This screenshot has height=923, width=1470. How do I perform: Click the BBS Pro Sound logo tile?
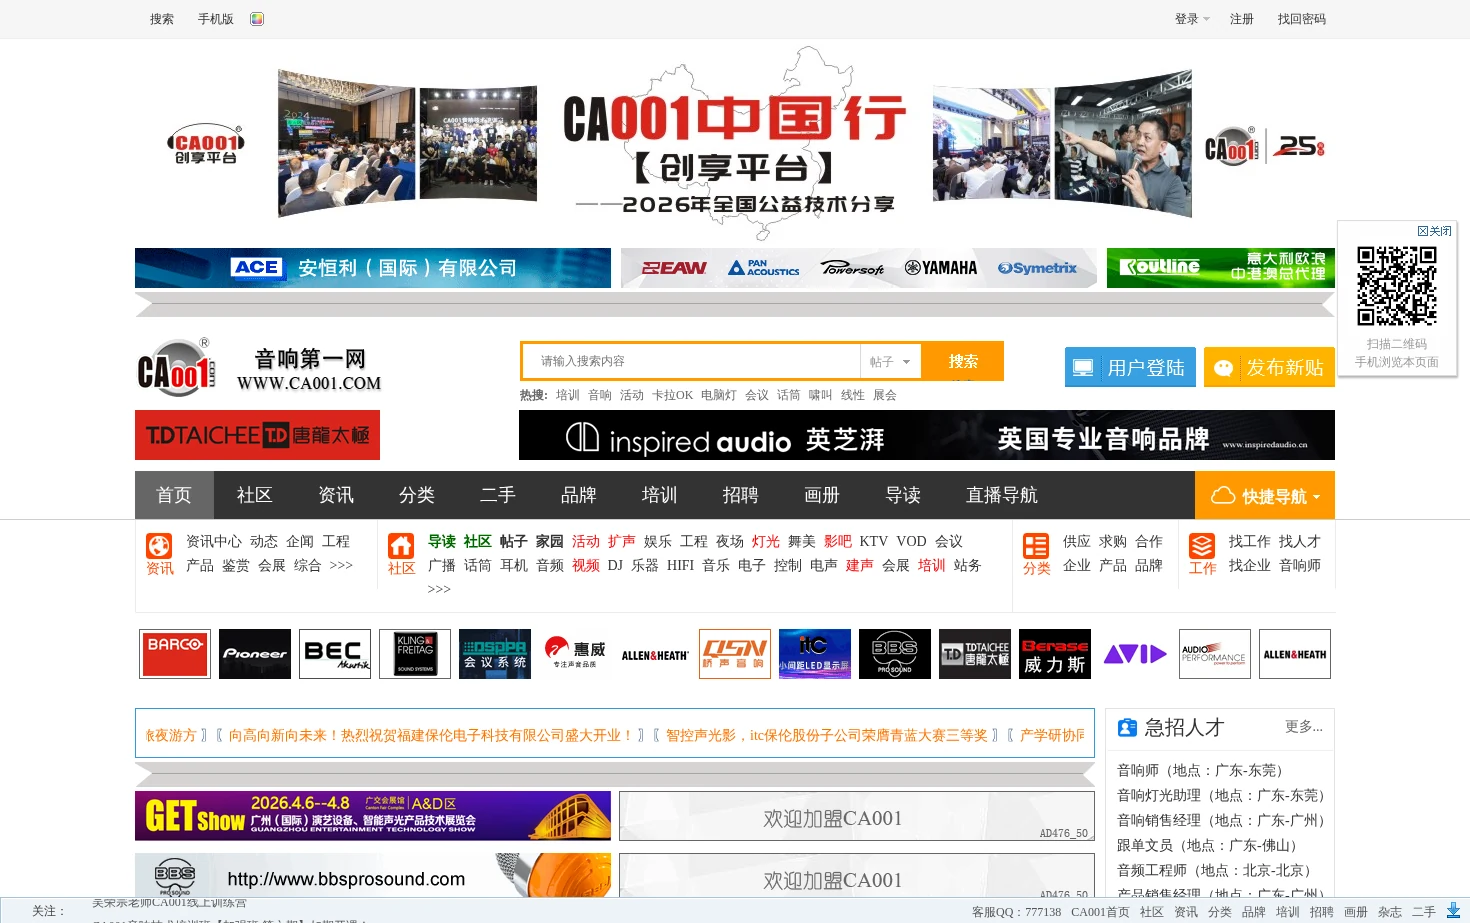[895, 654]
